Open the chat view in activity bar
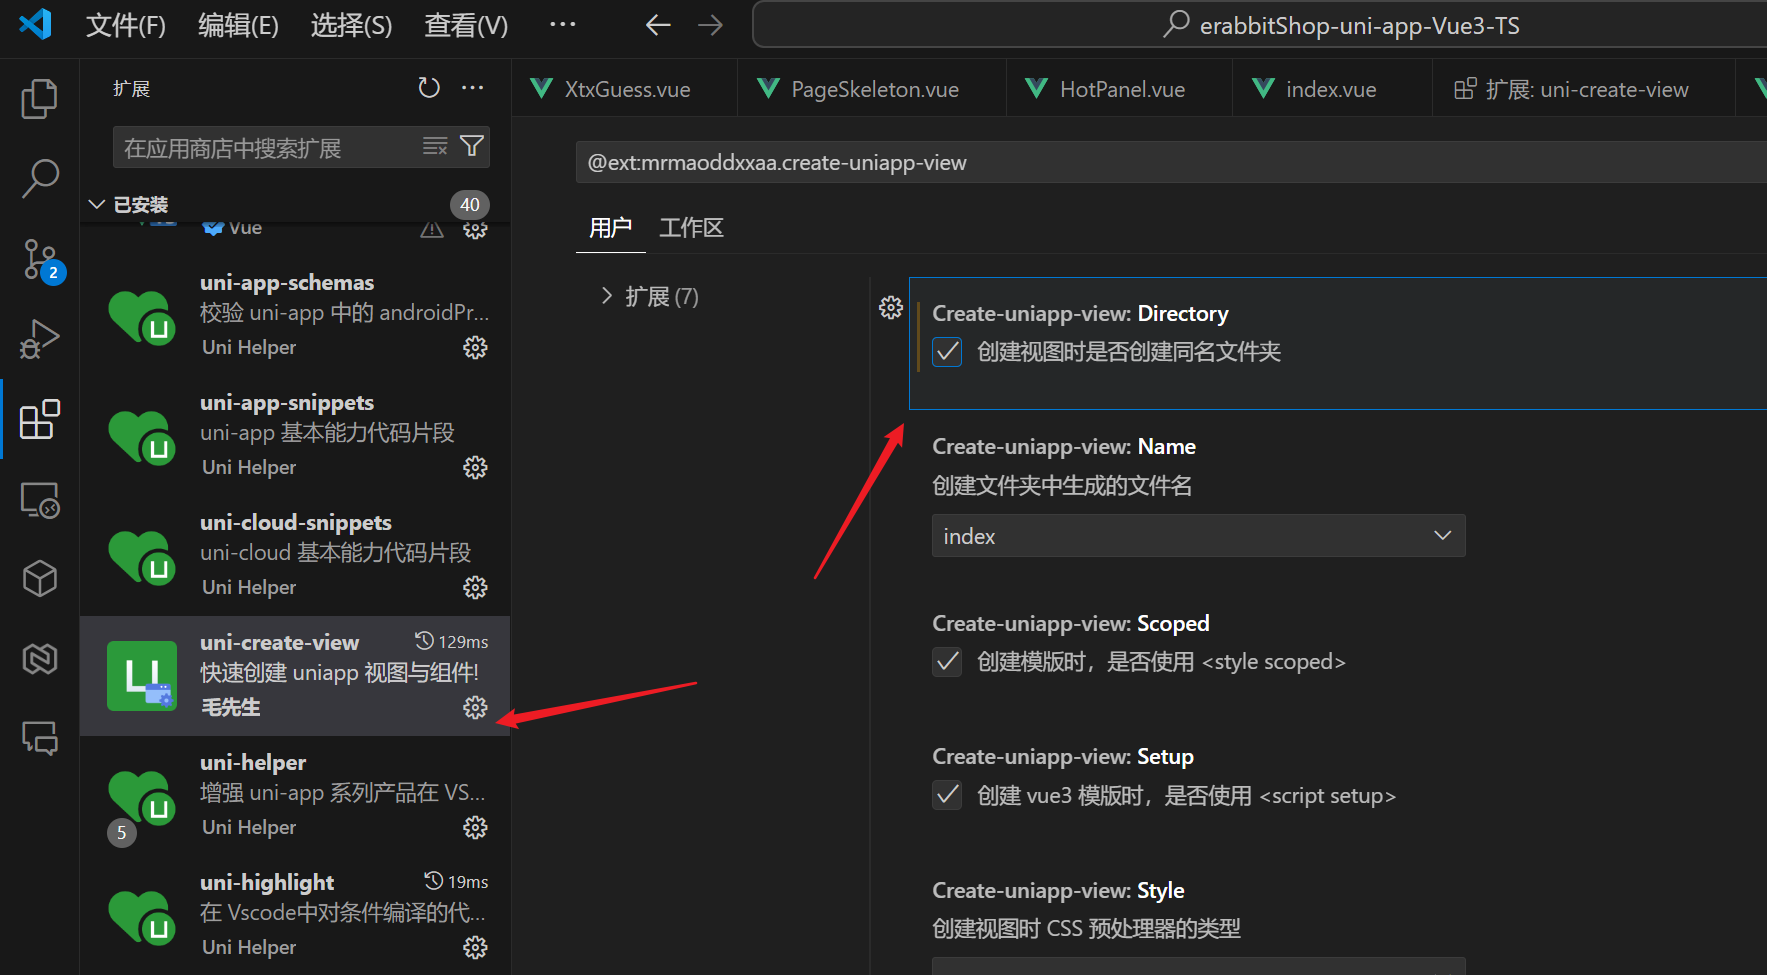 point(40,739)
